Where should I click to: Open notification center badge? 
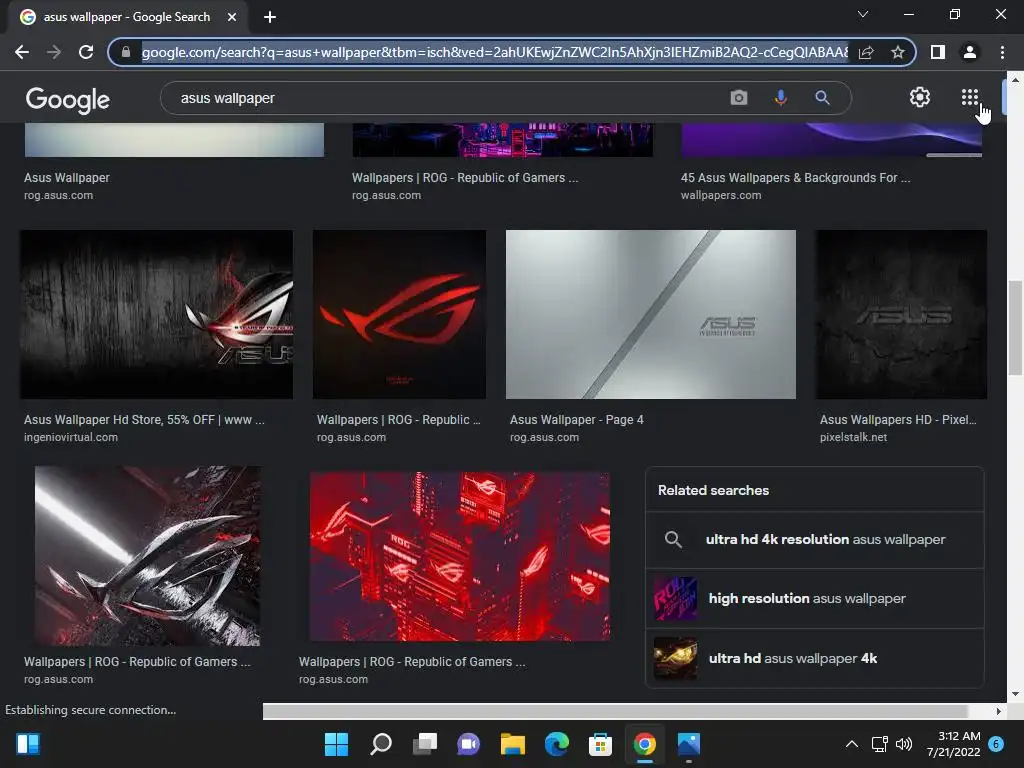(996, 744)
